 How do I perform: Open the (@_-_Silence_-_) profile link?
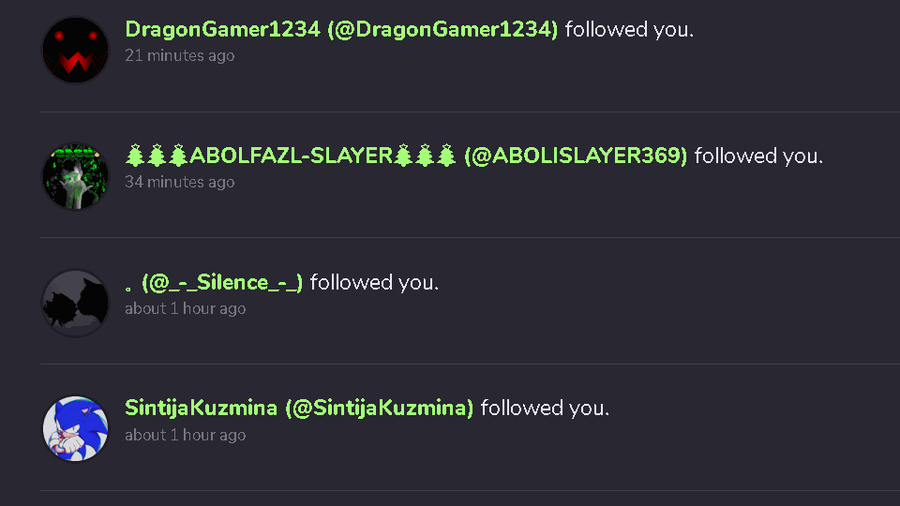coord(222,282)
